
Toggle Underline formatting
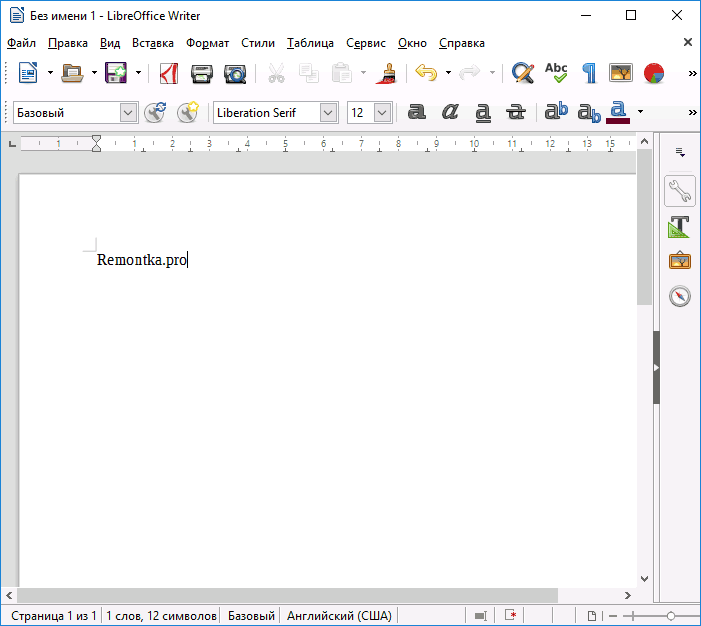click(483, 113)
